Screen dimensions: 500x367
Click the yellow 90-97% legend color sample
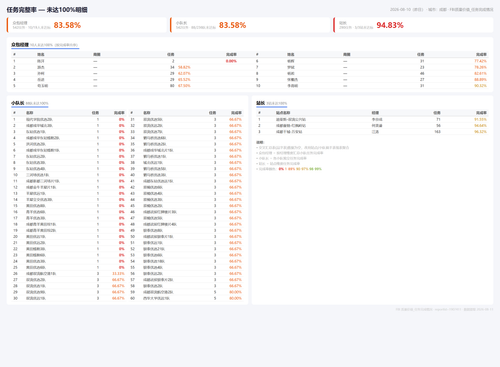pyautogui.click(x=302, y=169)
